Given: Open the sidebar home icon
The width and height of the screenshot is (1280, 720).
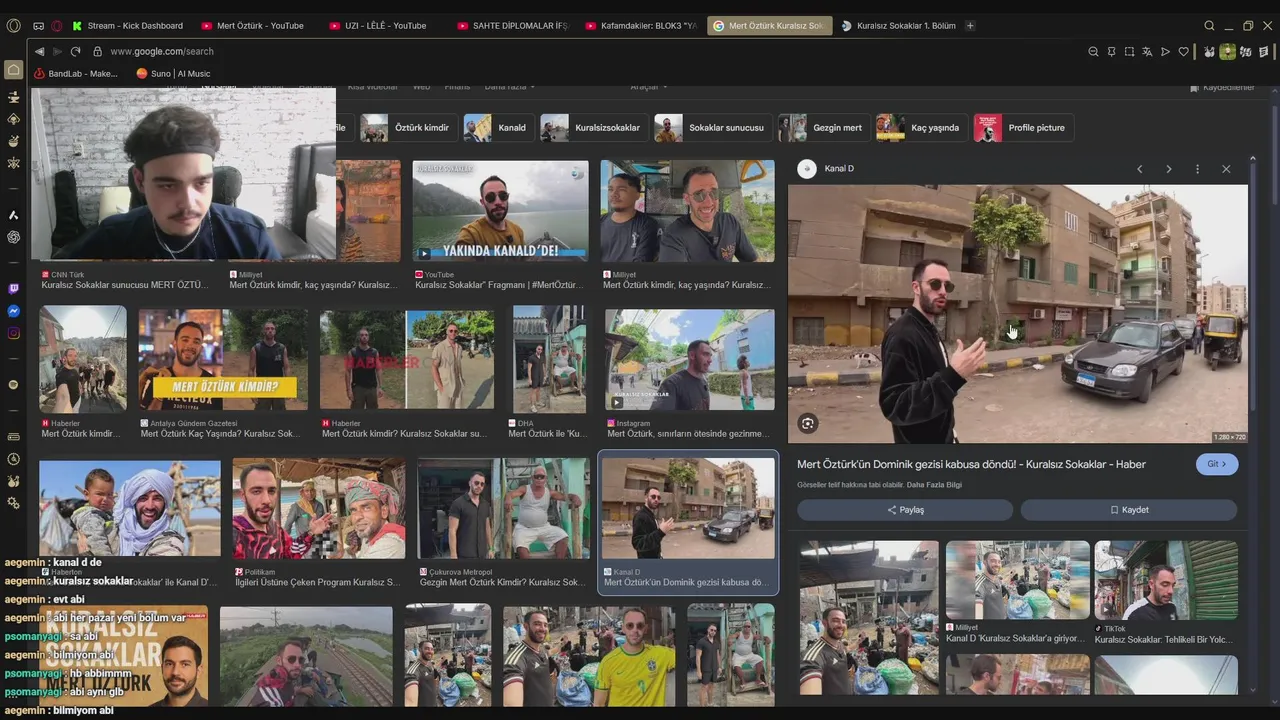Looking at the screenshot, I should click(13, 70).
